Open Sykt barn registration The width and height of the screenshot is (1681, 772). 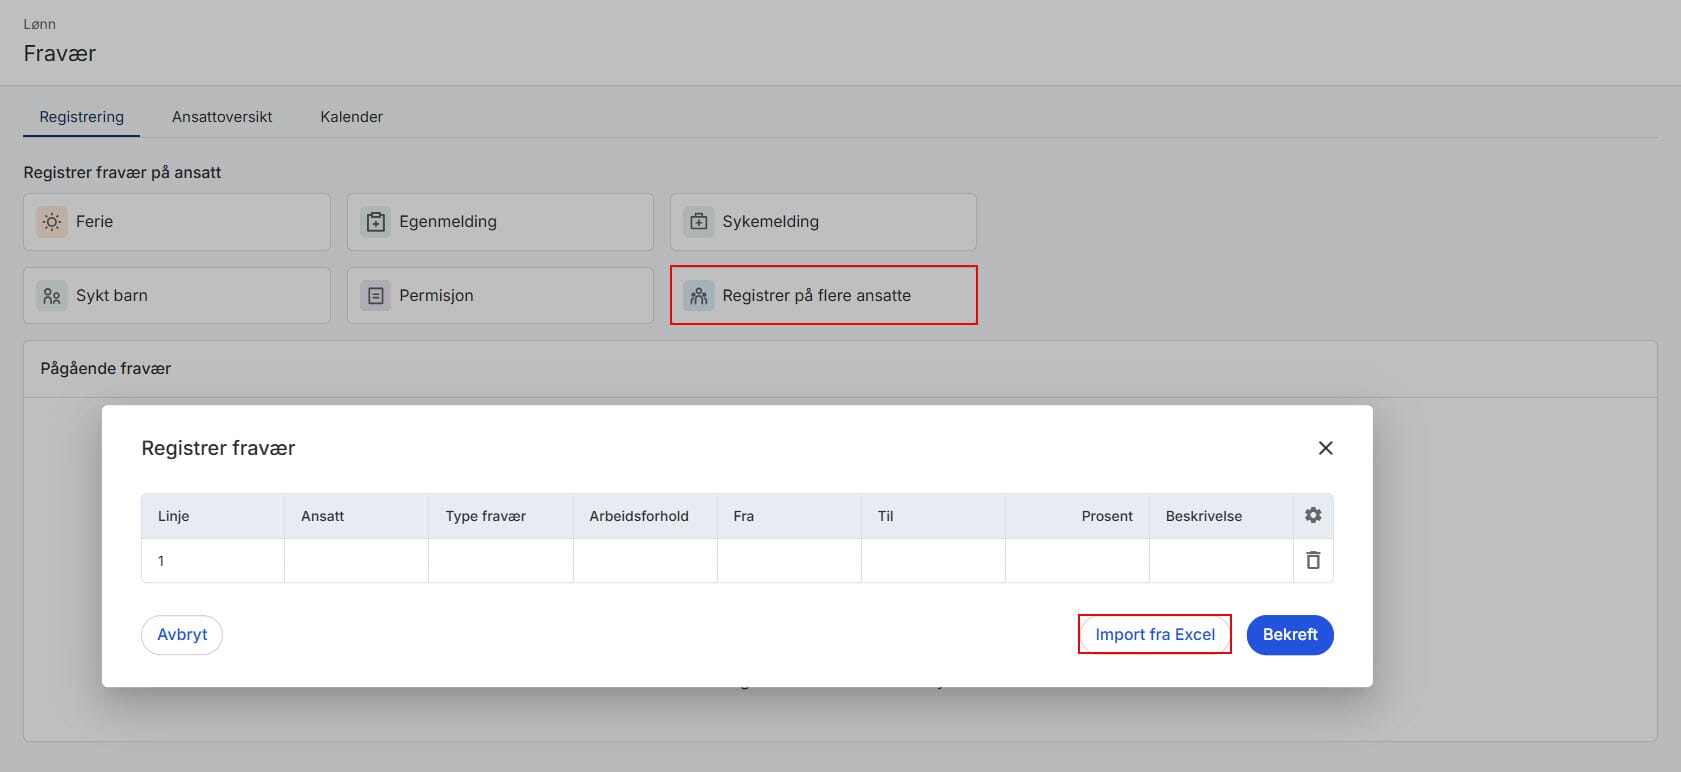(177, 296)
